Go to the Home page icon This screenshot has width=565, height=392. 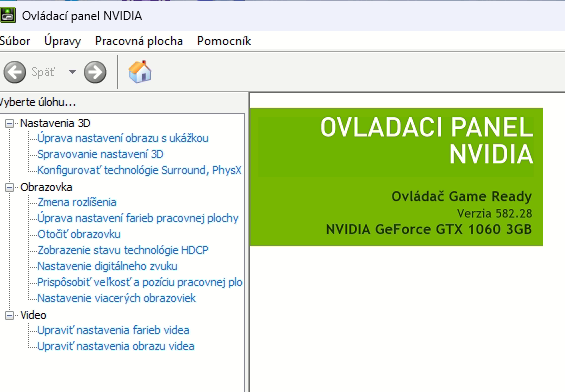coord(140,72)
